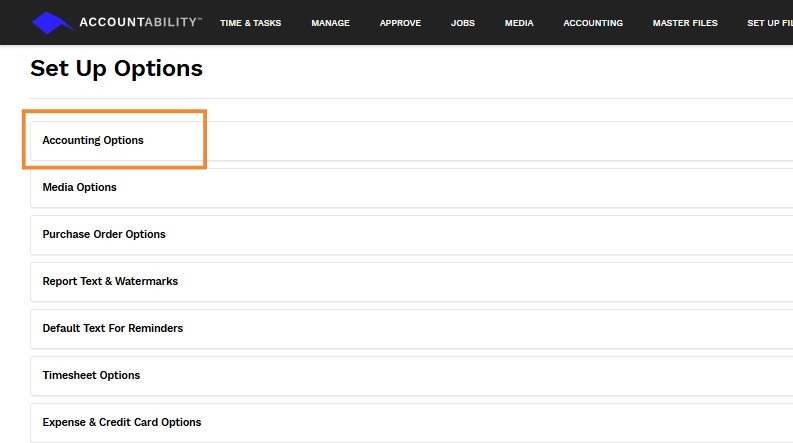Expand Default Text For Reminders
This screenshot has width=793, height=443.
[x=113, y=329]
